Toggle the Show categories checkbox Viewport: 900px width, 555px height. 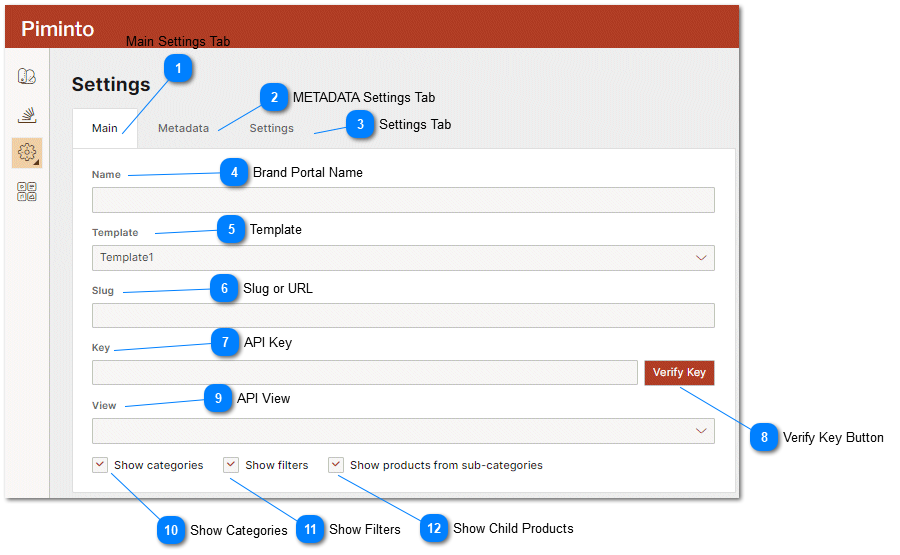[100, 465]
